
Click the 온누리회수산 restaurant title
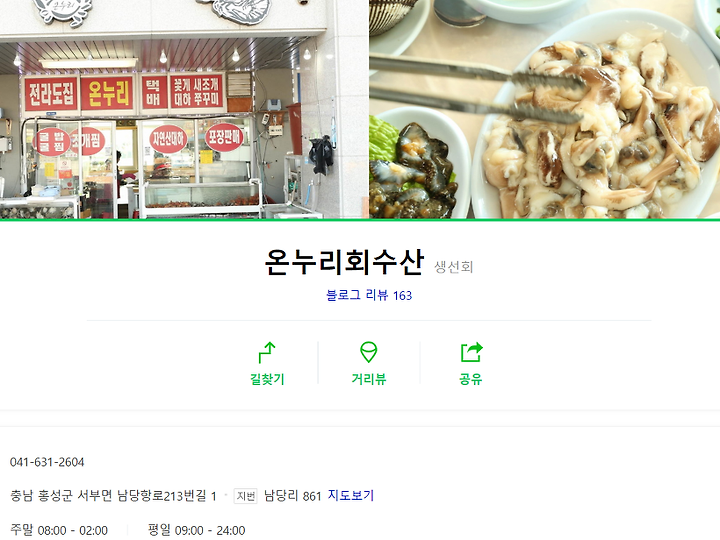pyautogui.click(x=344, y=262)
